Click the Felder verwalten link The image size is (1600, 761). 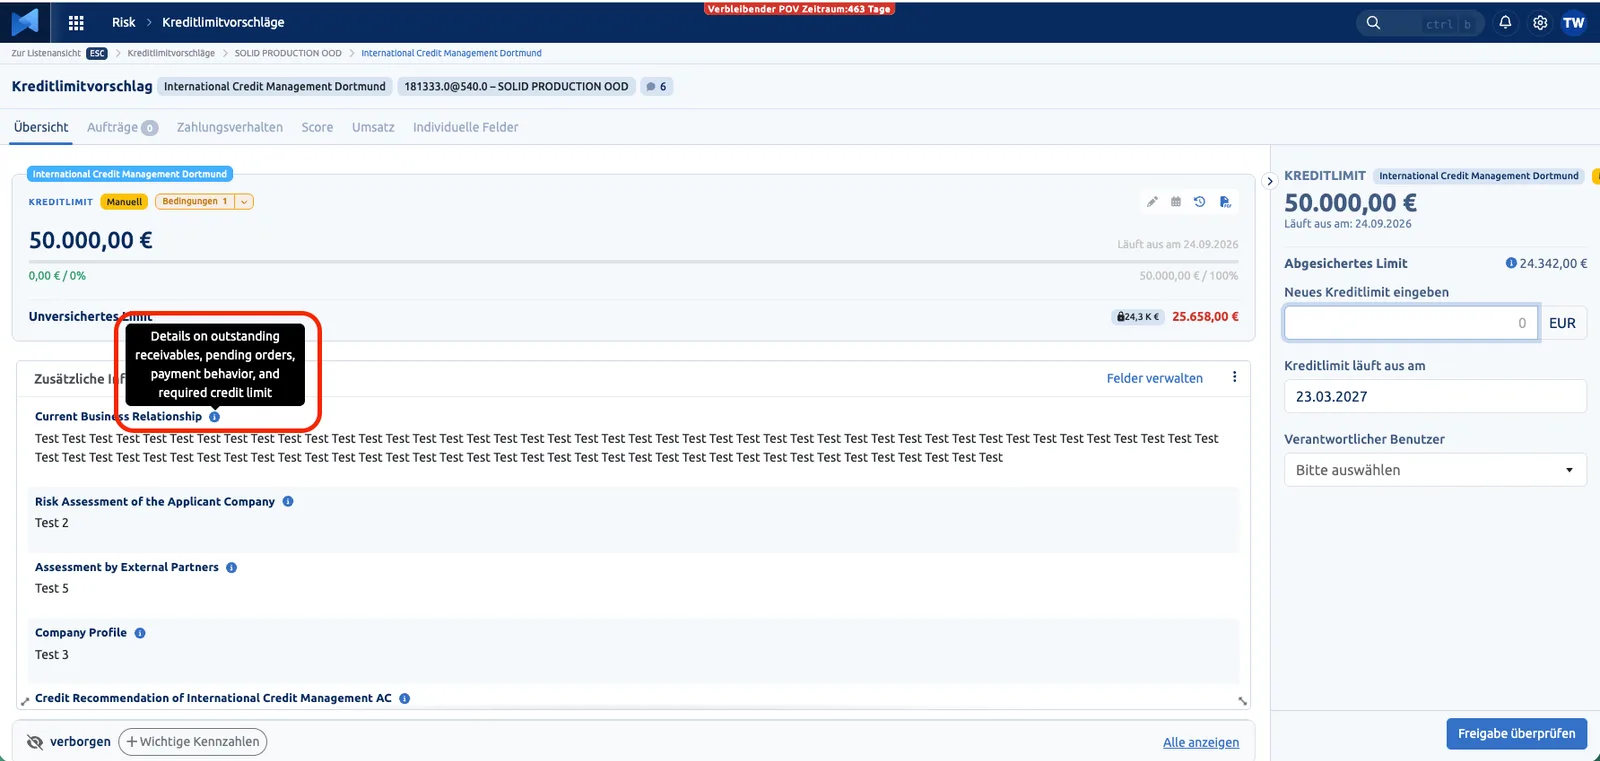point(1154,378)
